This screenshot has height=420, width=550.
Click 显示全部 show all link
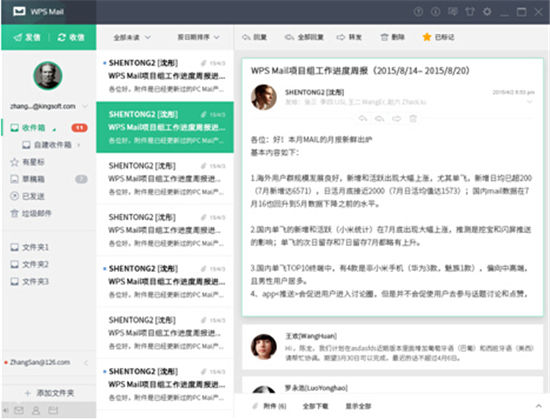(x=358, y=406)
